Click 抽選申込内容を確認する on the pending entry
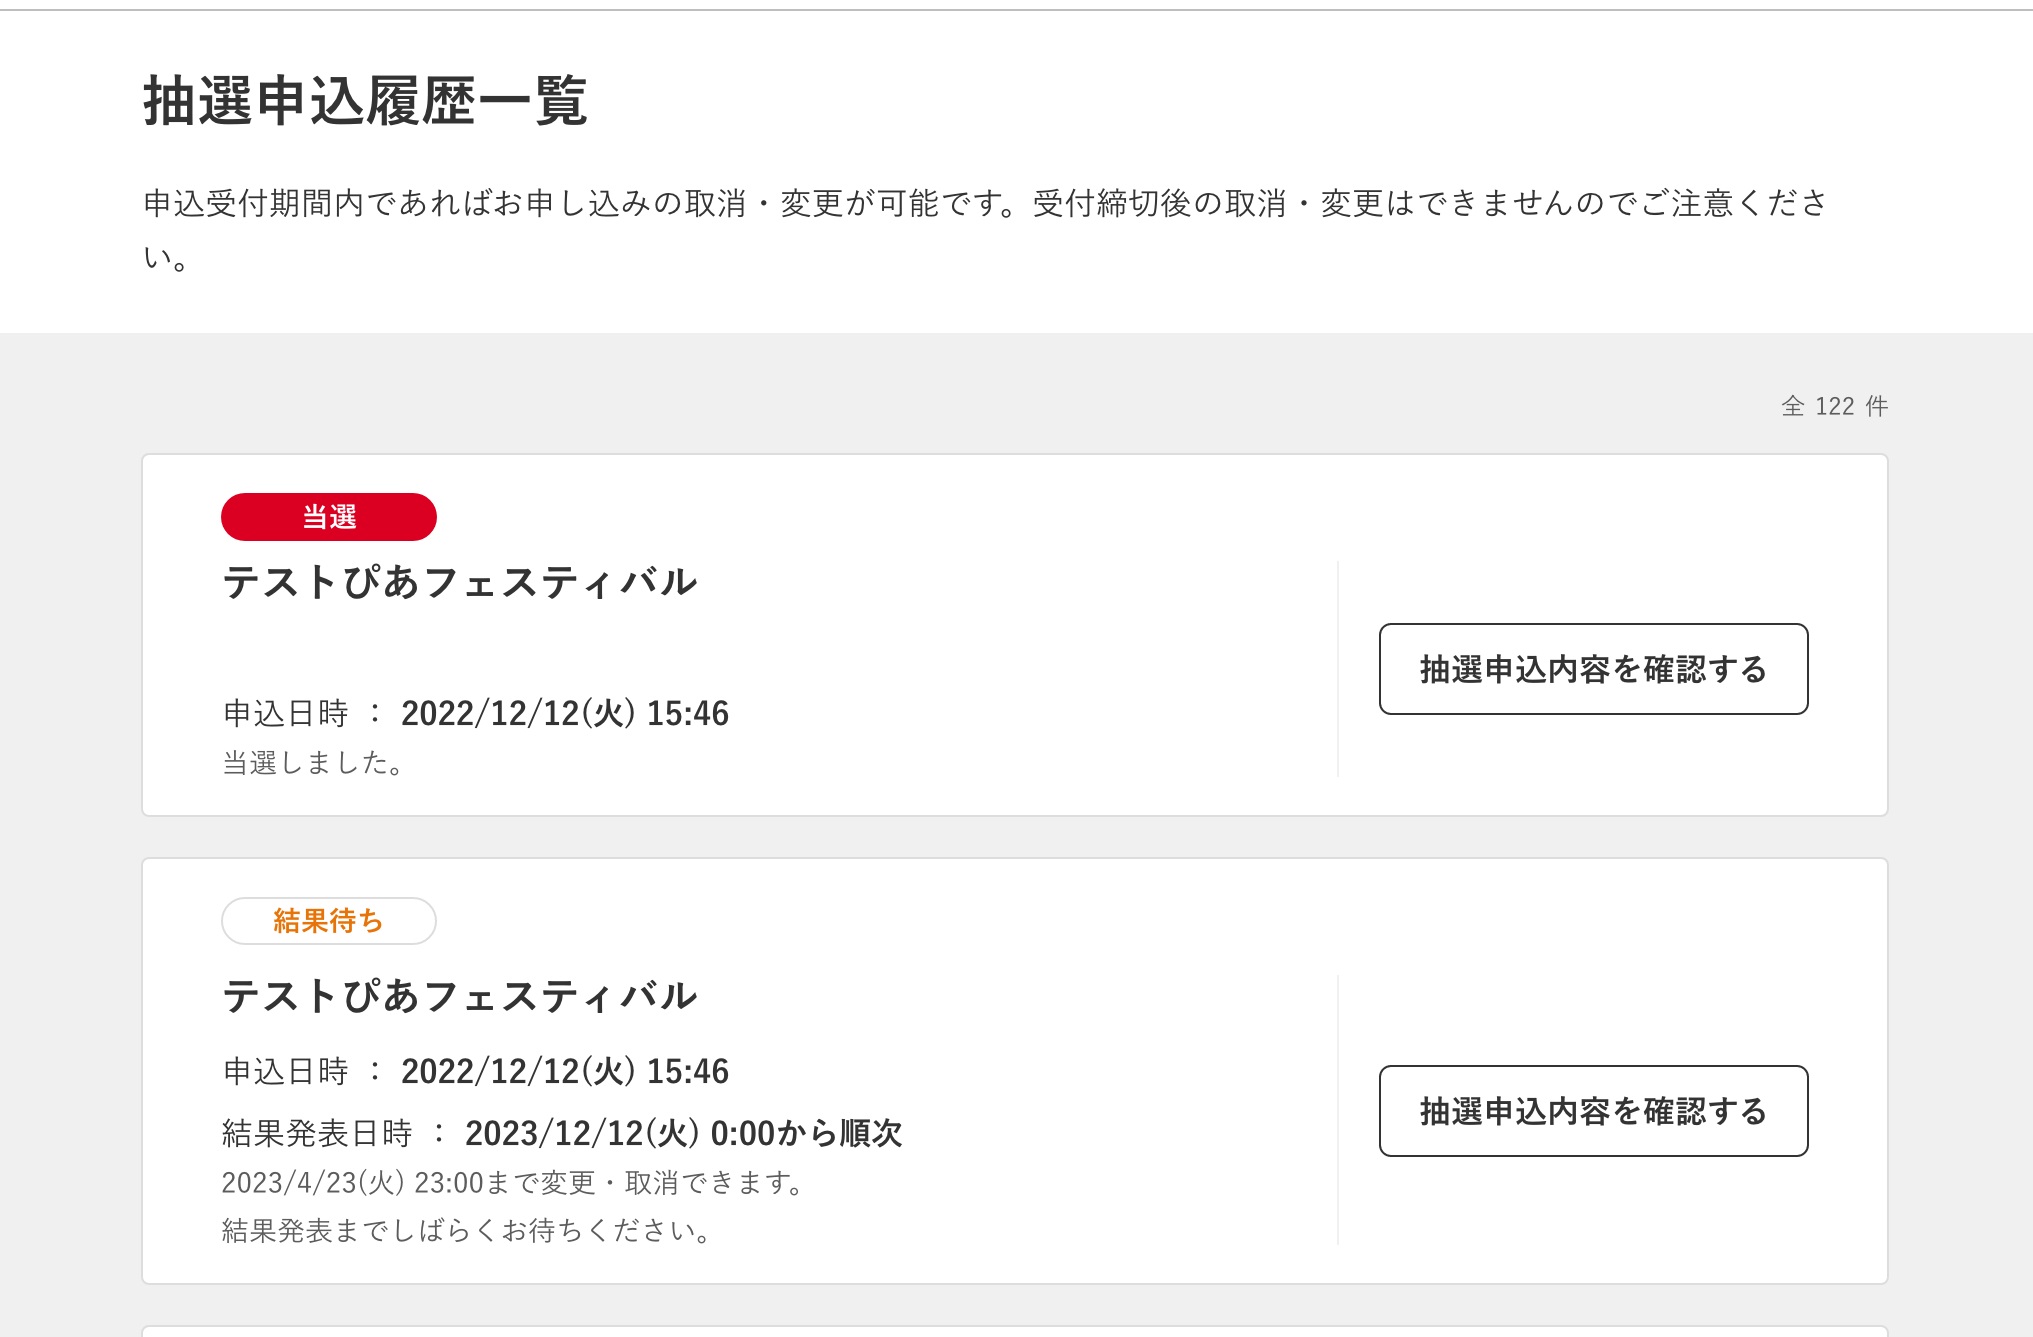Image resolution: width=2033 pixels, height=1337 pixels. tap(1592, 1110)
